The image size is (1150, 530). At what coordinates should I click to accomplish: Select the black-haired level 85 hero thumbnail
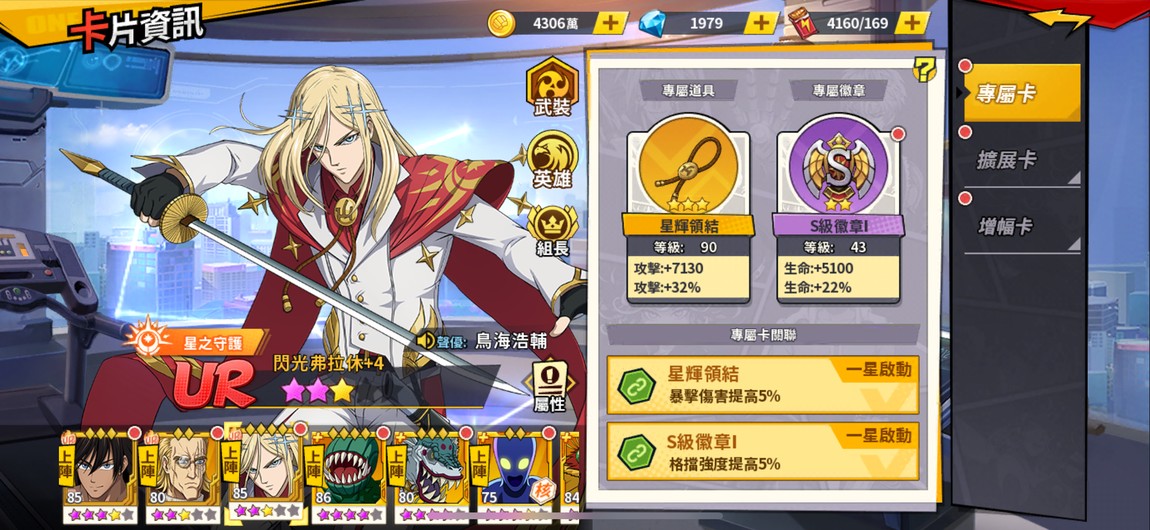pos(98,475)
